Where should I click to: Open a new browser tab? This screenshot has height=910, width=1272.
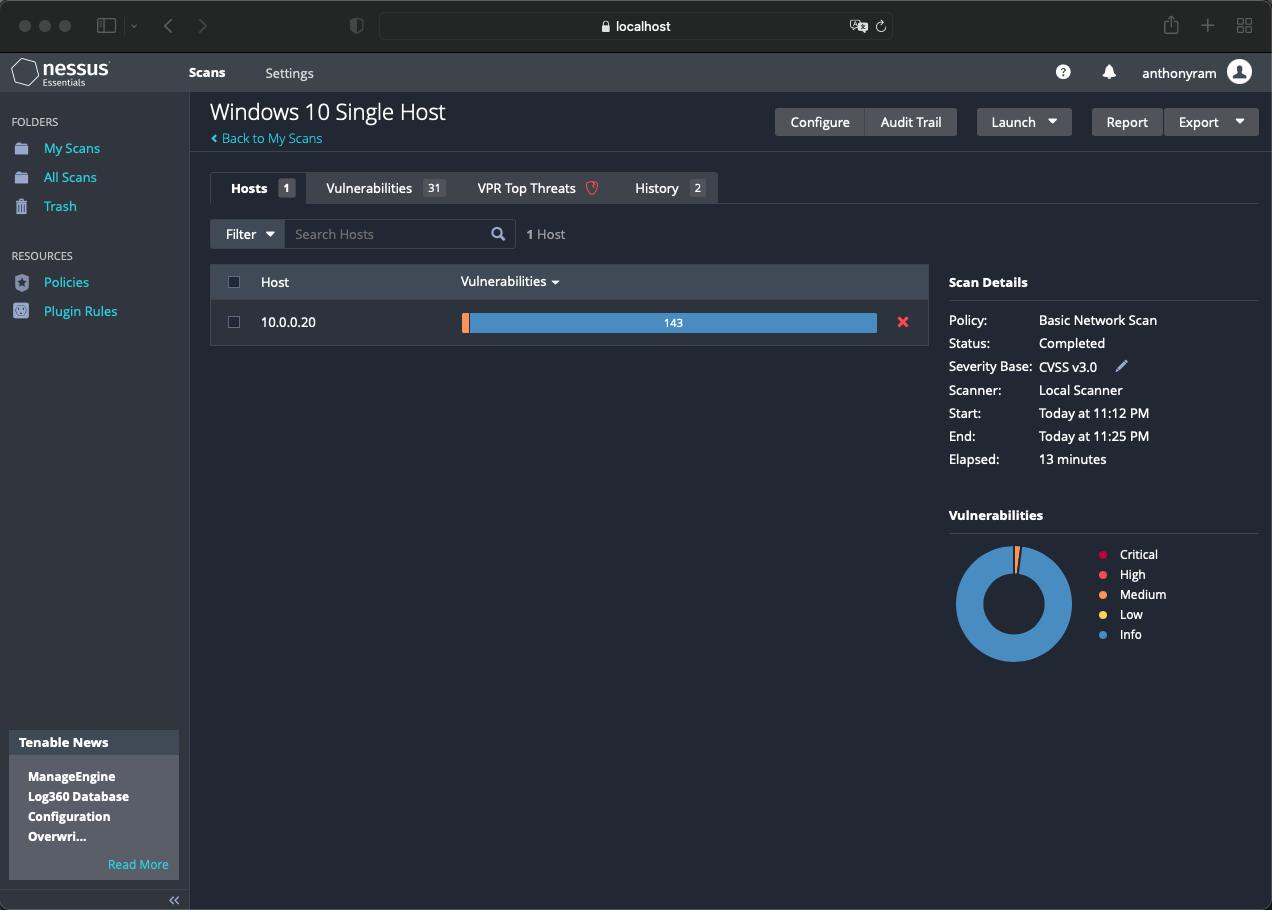(1208, 26)
